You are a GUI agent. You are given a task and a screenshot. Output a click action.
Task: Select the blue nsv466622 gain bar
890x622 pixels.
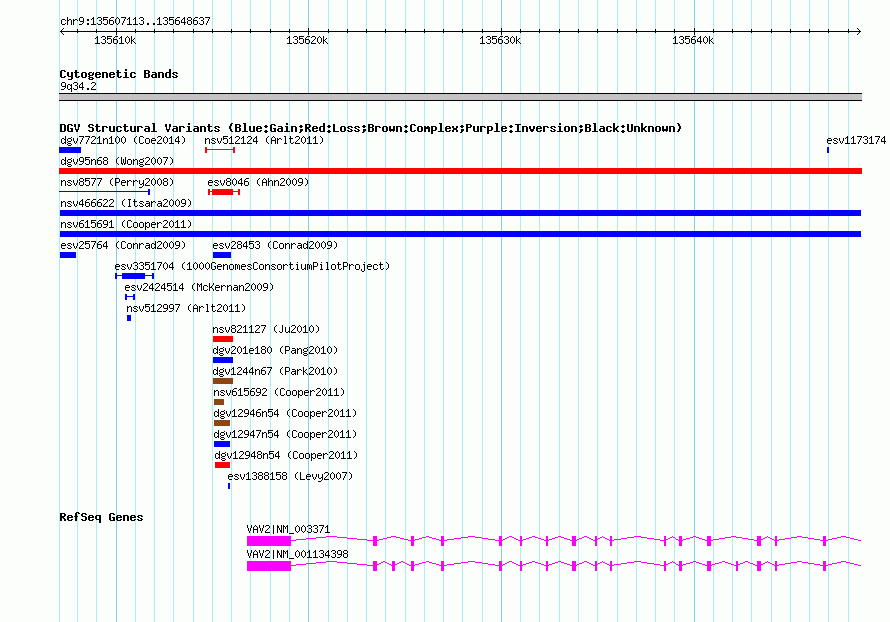[x=460, y=213]
